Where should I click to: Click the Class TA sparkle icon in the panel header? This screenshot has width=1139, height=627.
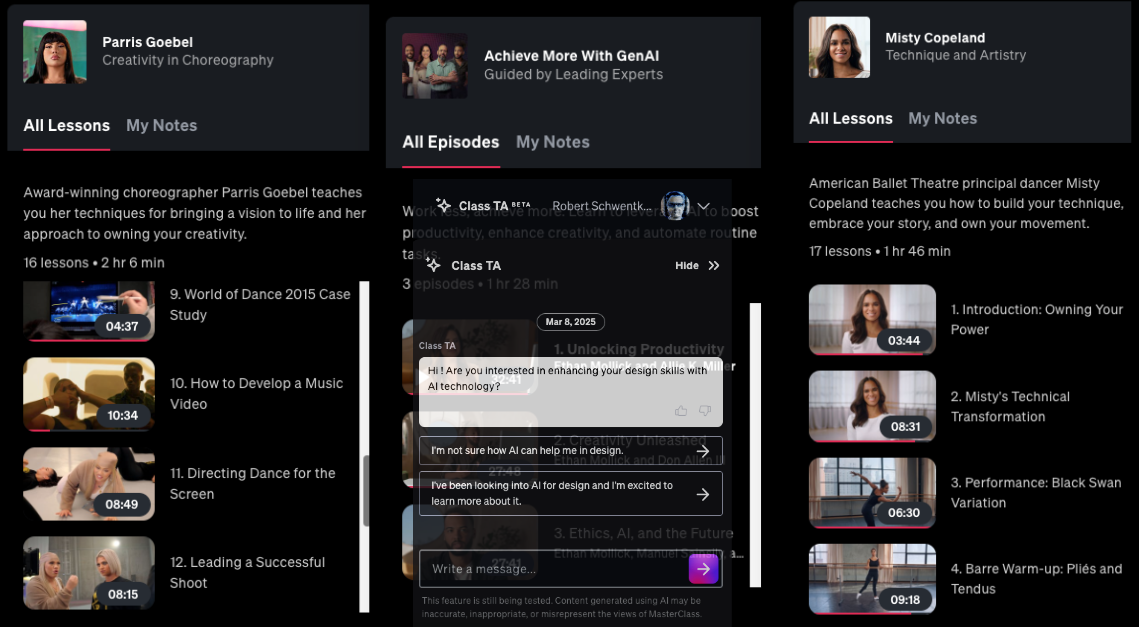point(434,264)
